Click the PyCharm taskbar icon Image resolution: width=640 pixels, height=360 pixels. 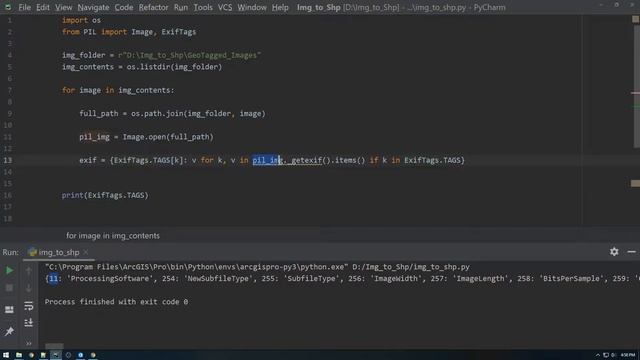click(x=56, y=355)
